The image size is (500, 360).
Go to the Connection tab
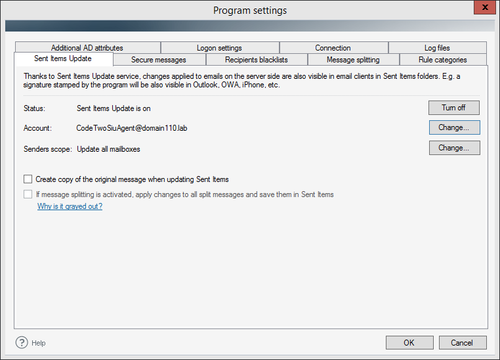click(x=333, y=48)
